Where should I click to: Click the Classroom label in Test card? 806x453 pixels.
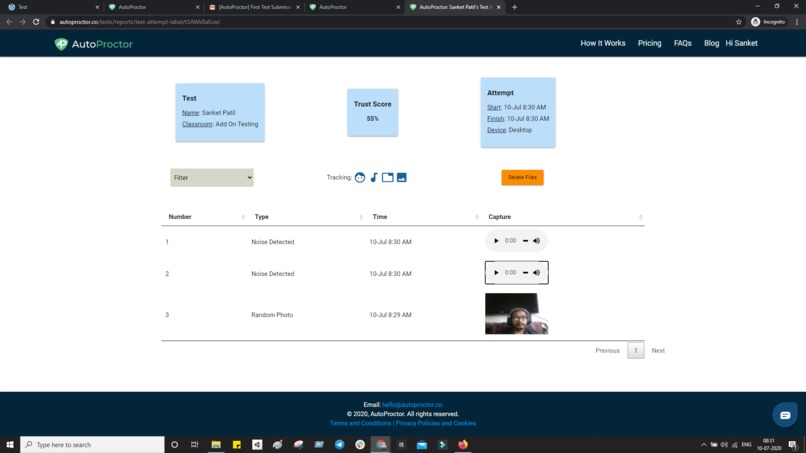(197, 124)
